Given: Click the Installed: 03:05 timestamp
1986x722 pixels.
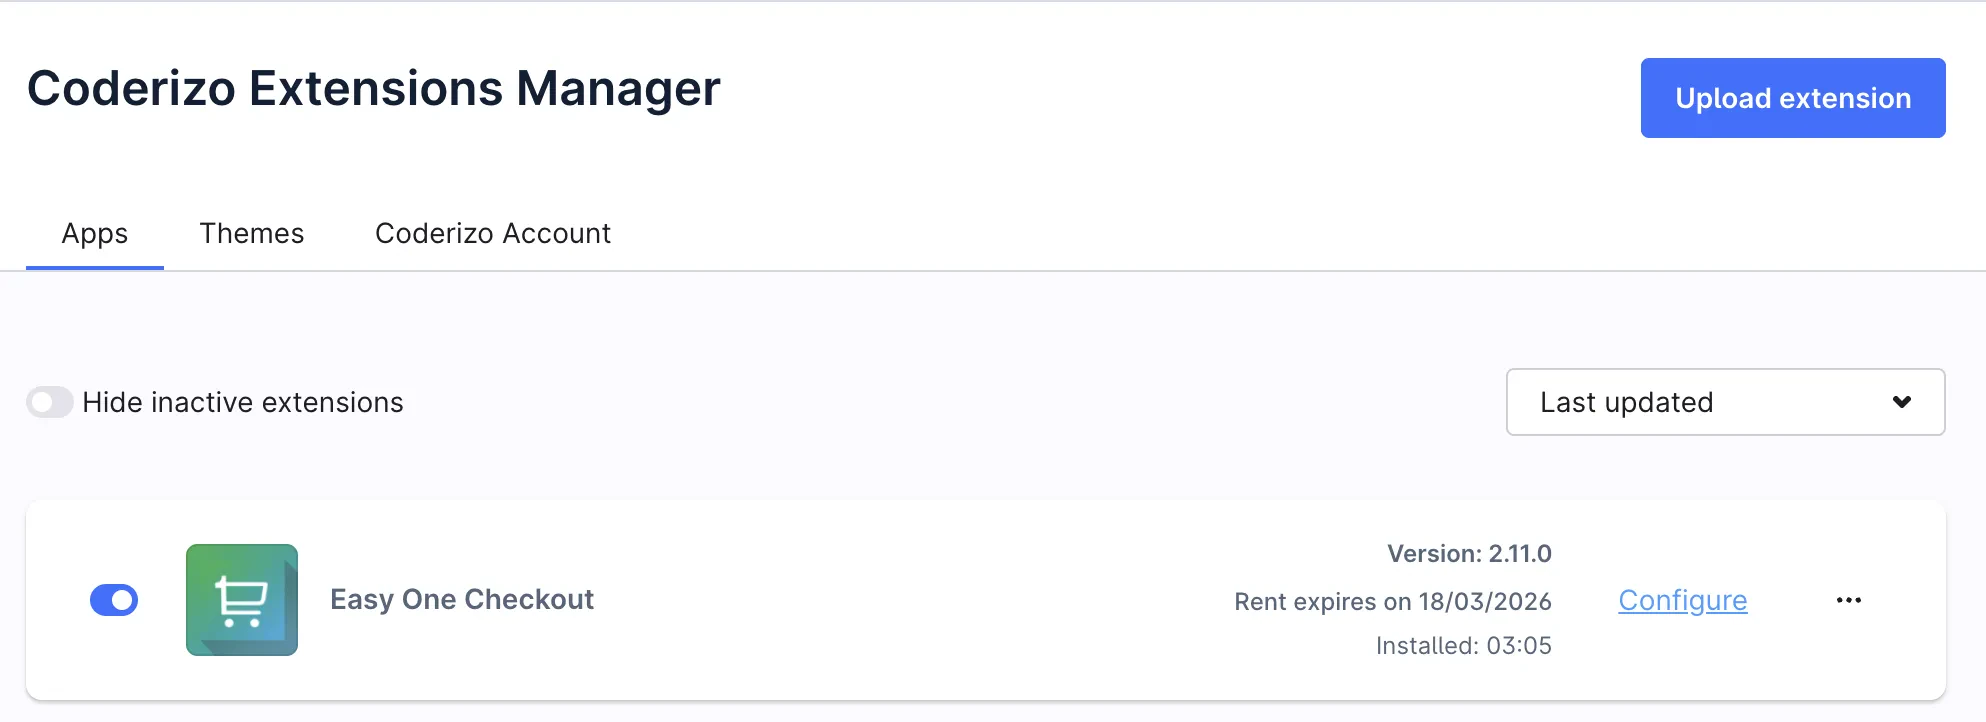Looking at the screenshot, I should [1463, 646].
